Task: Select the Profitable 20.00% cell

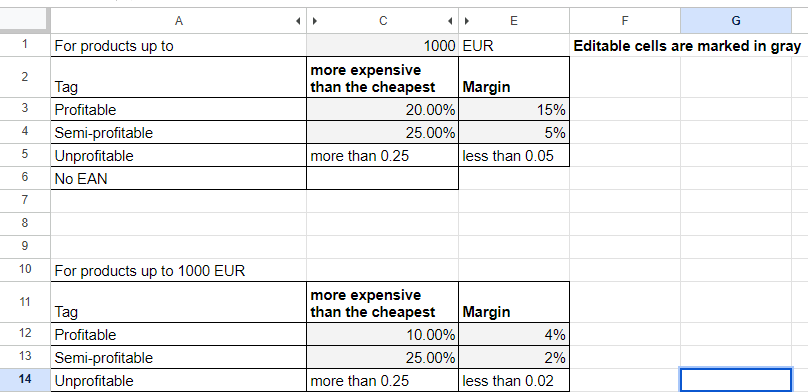Action: (382, 109)
